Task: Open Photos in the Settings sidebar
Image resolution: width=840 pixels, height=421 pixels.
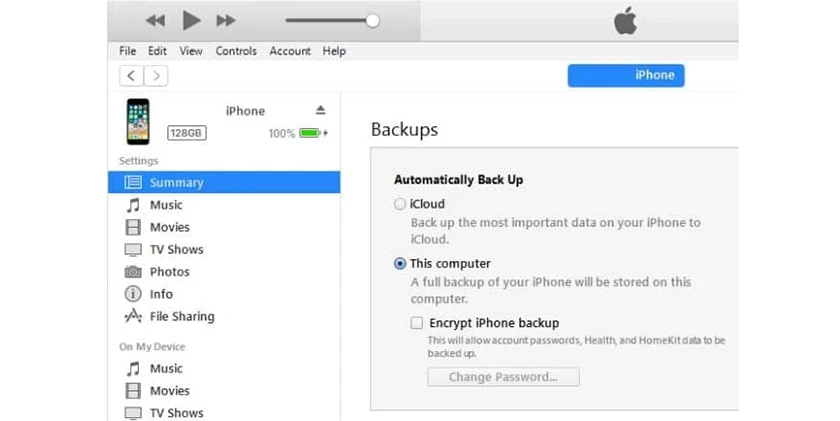Action: click(169, 272)
